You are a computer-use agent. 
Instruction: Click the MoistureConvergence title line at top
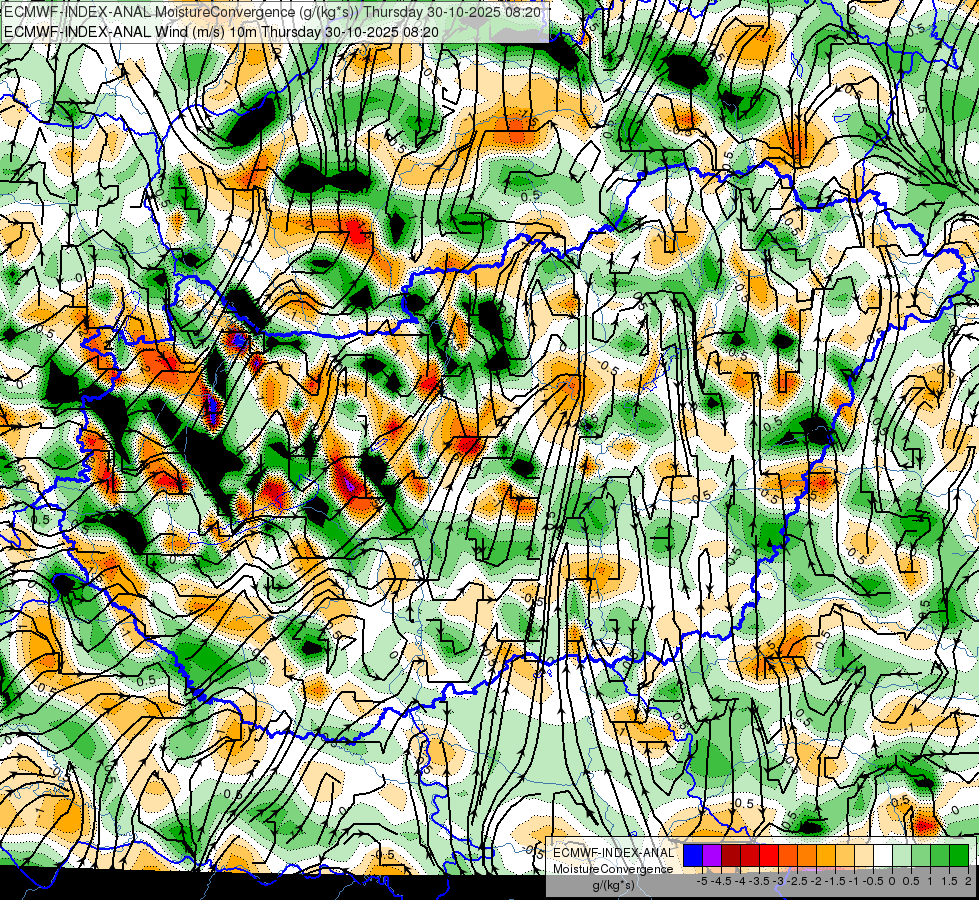pyautogui.click(x=271, y=12)
